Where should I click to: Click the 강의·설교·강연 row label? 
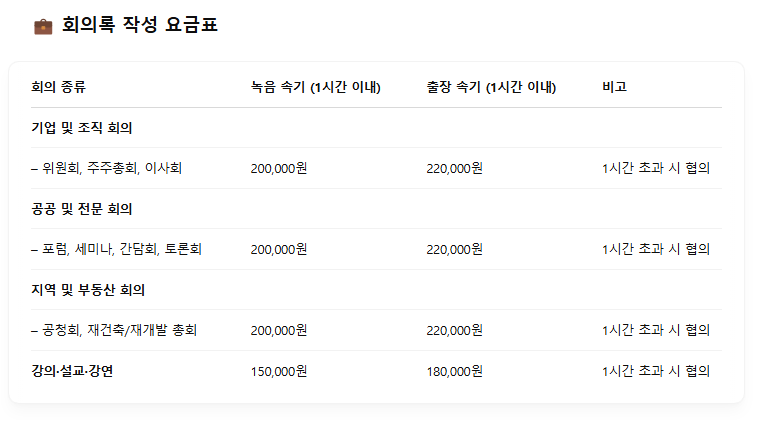pos(72,371)
